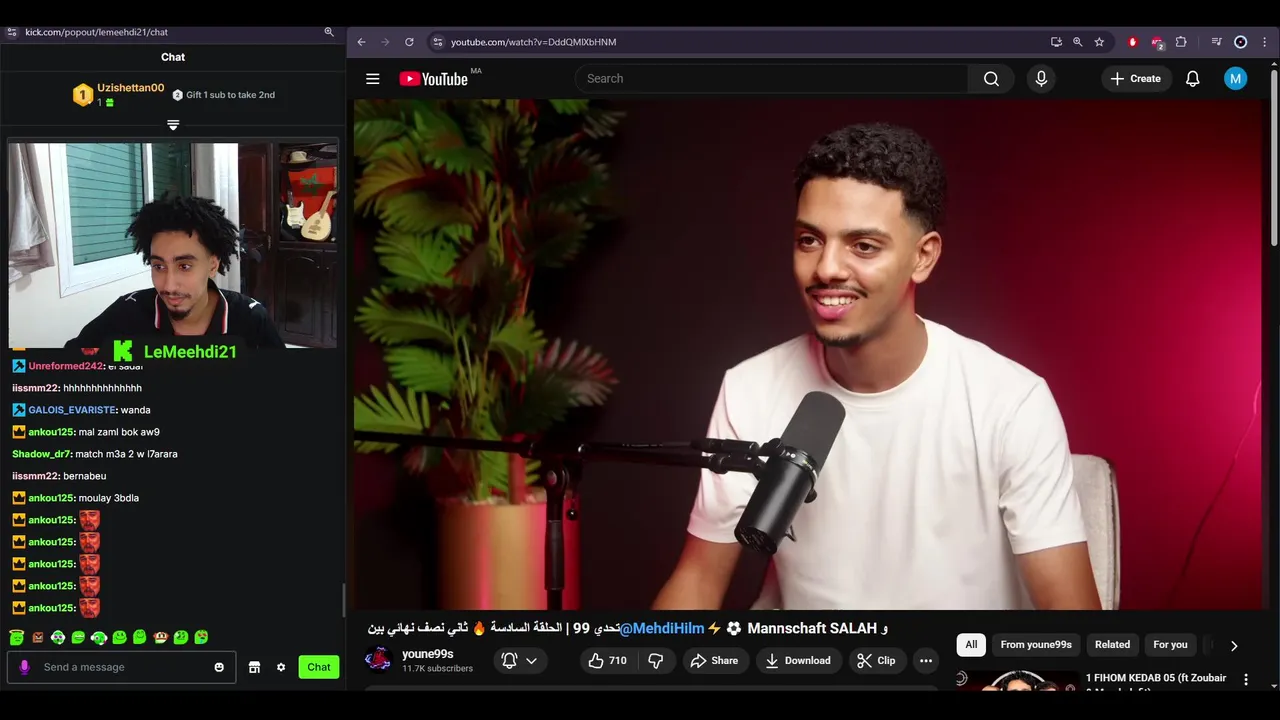The width and height of the screenshot is (1280, 720).
Task: Click the main video player
Action: click(x=810, y=354)
